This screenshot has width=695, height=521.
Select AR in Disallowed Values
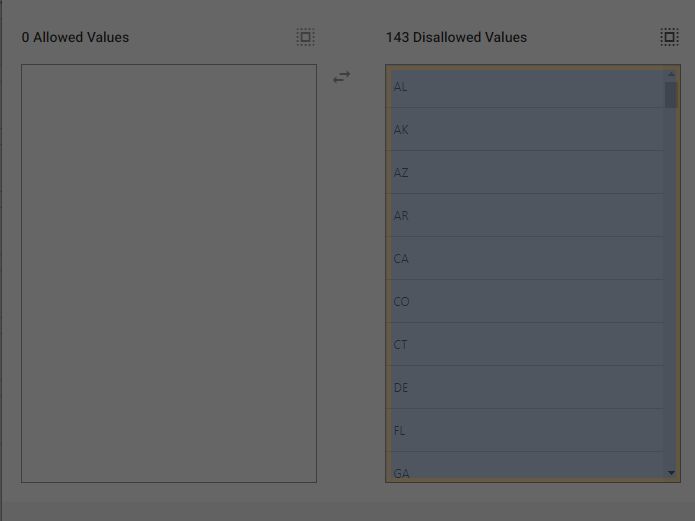pyautogui.click(x=525, y=215)
